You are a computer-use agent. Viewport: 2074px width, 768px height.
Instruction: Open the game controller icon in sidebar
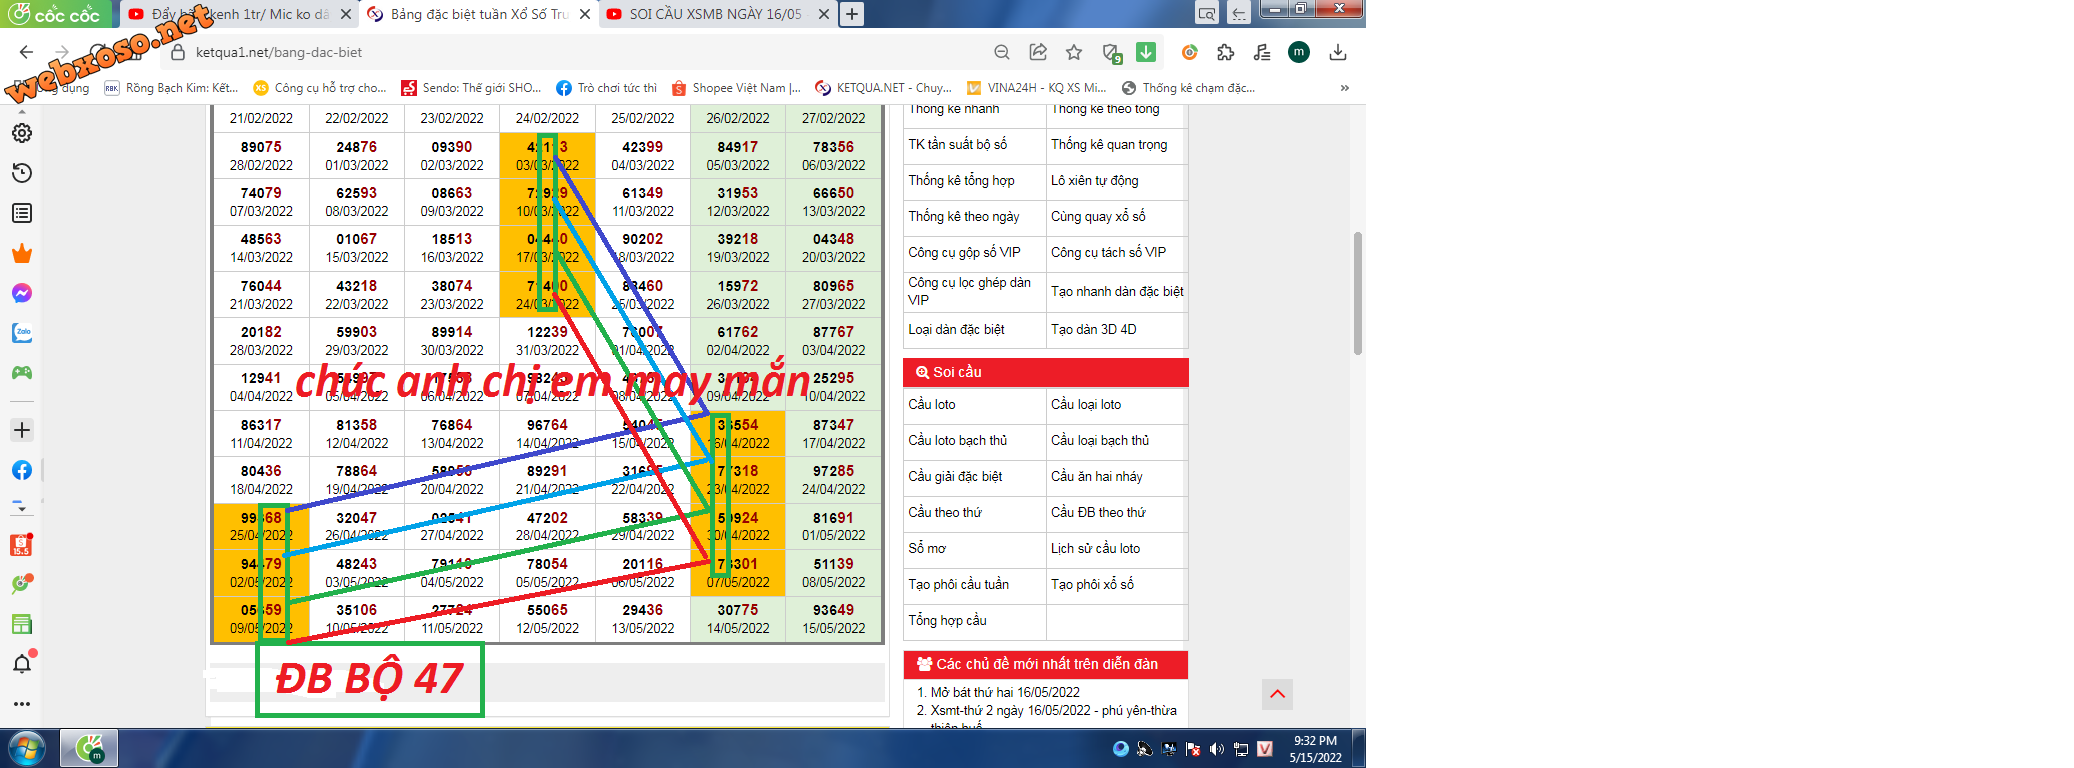21,373
